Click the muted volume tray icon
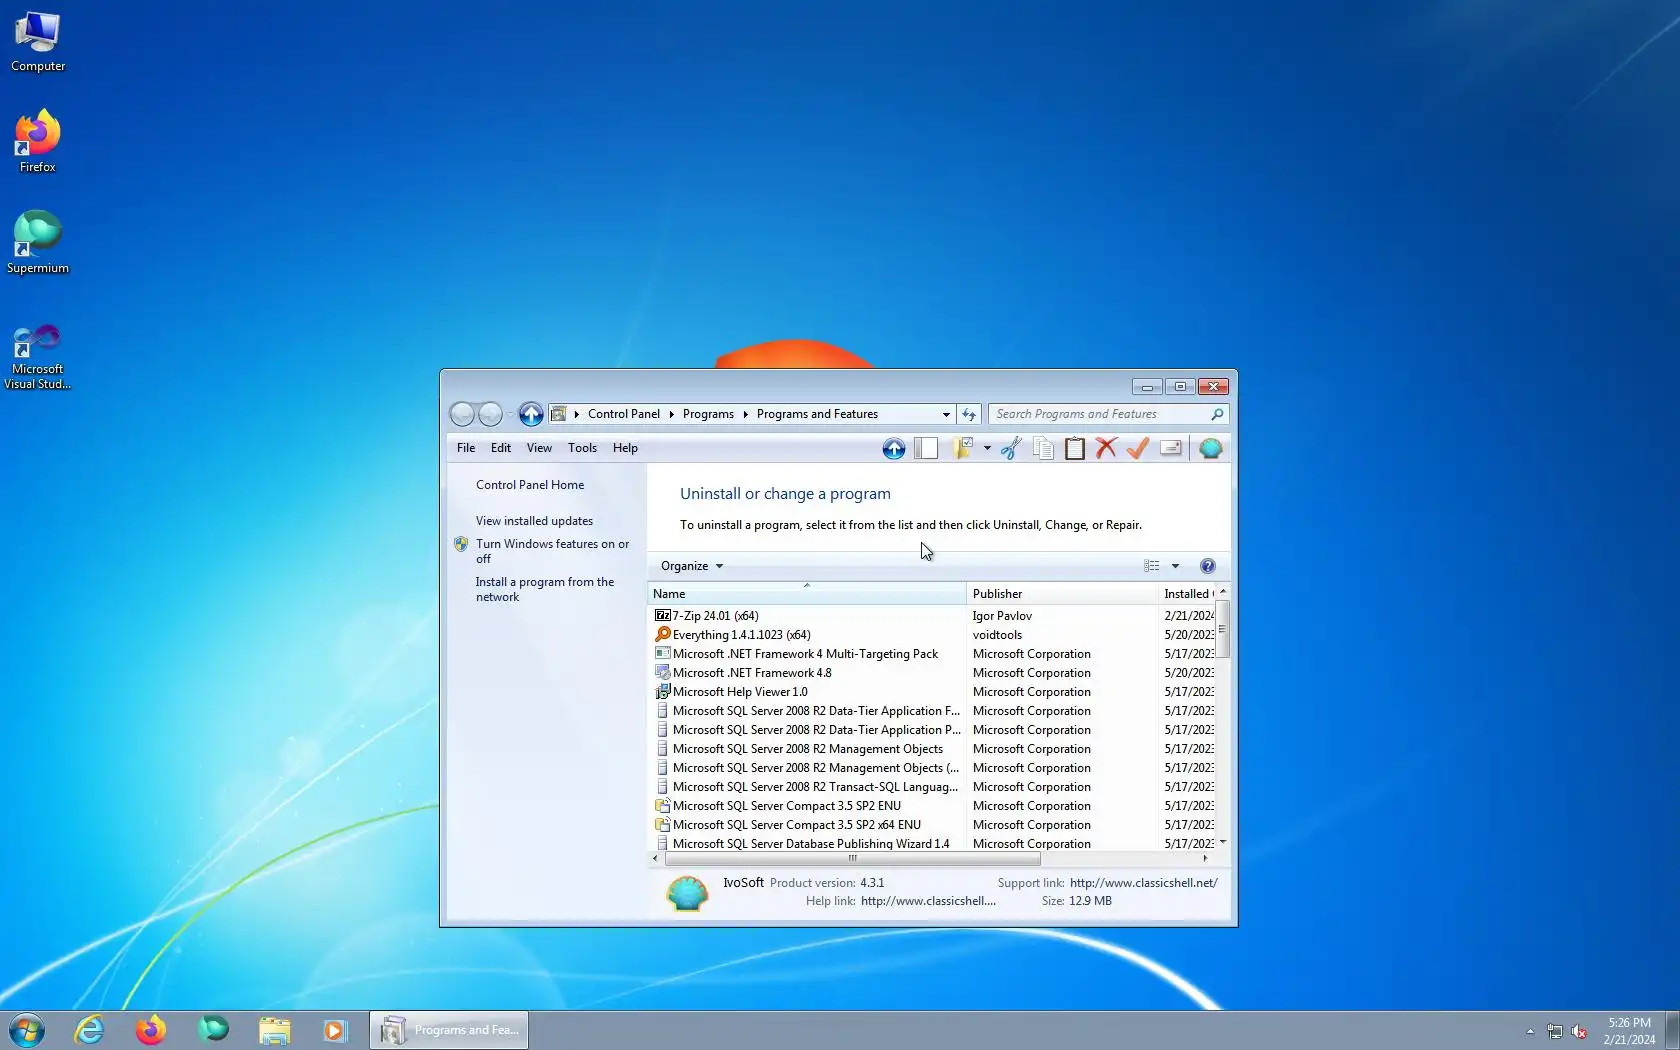The height and width of the screenshot is (1050, 1680). 1579,1031
